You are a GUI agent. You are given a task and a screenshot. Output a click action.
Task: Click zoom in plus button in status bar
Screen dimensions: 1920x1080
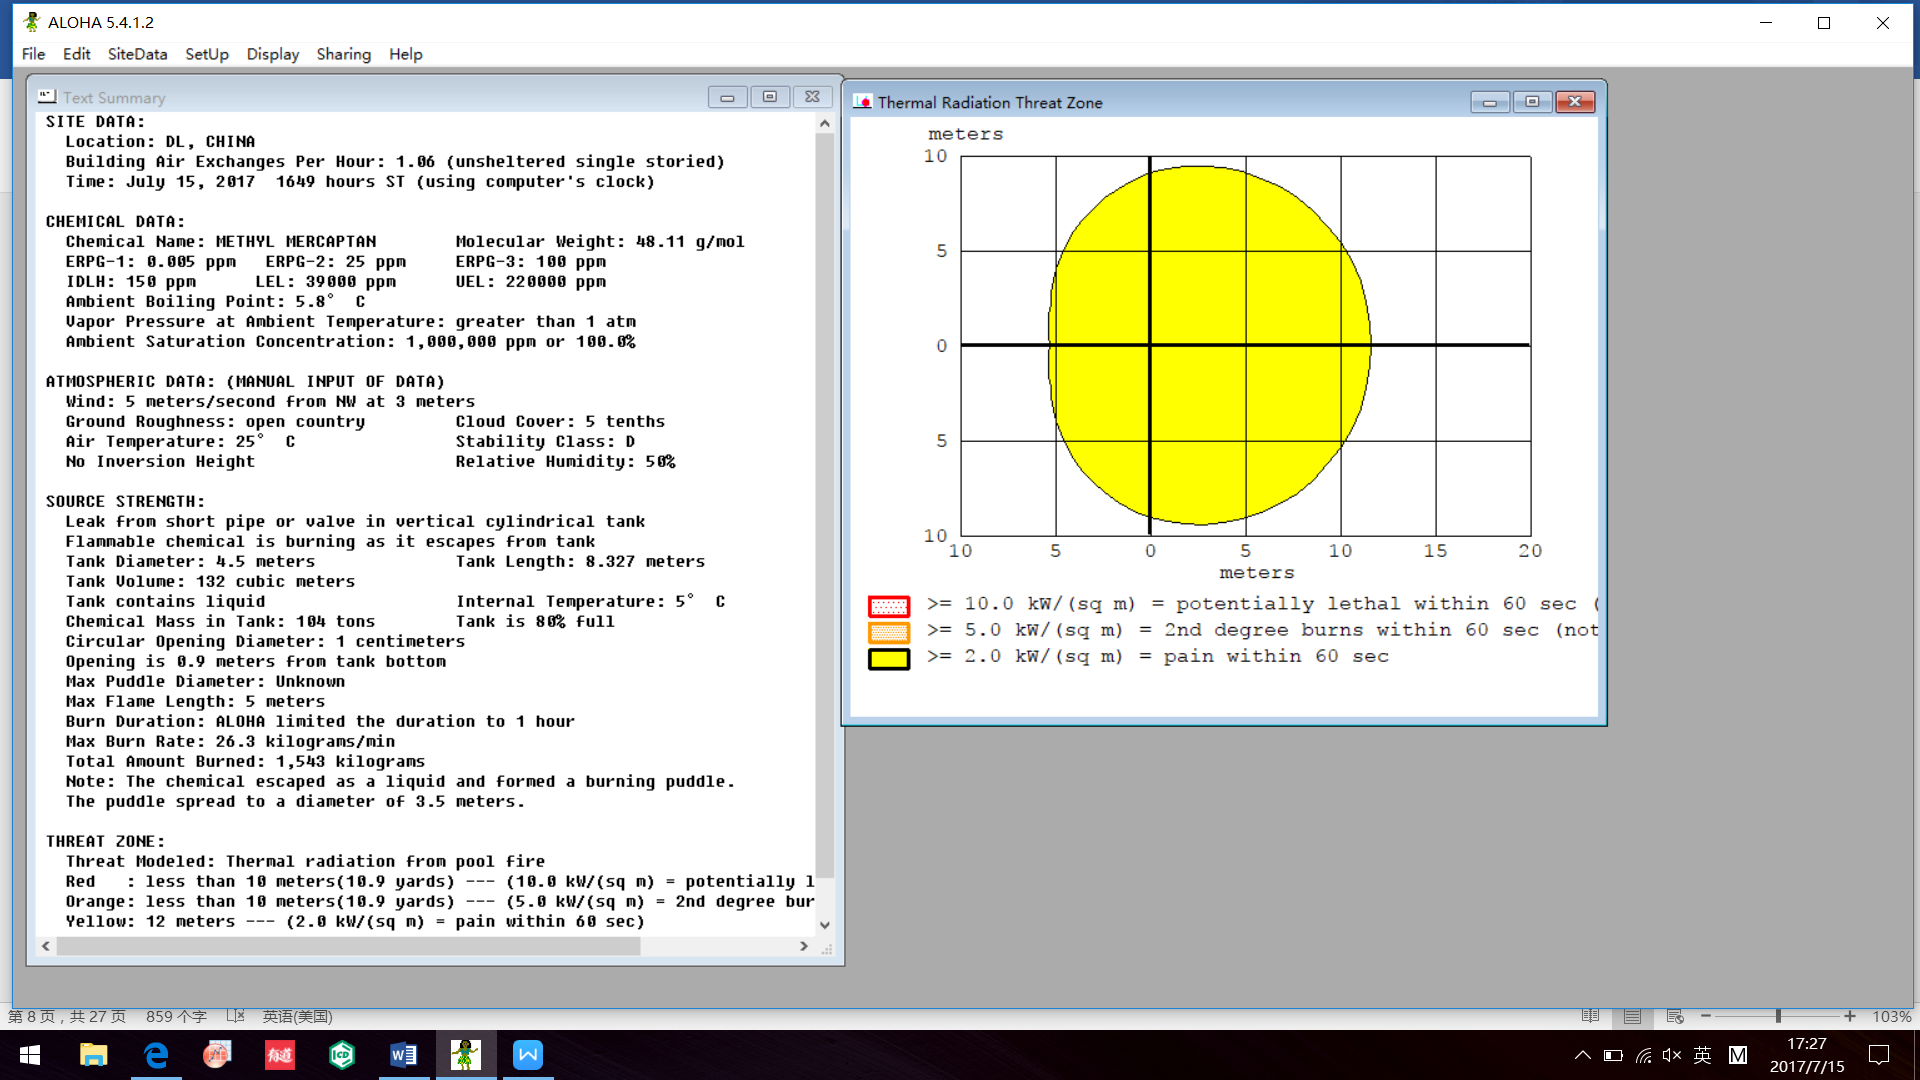1850,1016
